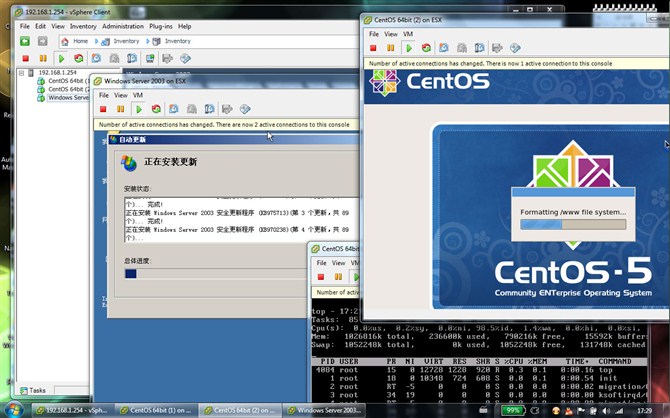This screenshot has height=418, width=670.
Task: Open the first Inventory breadcrumb dropdown arrow
Action: point(148,41)
